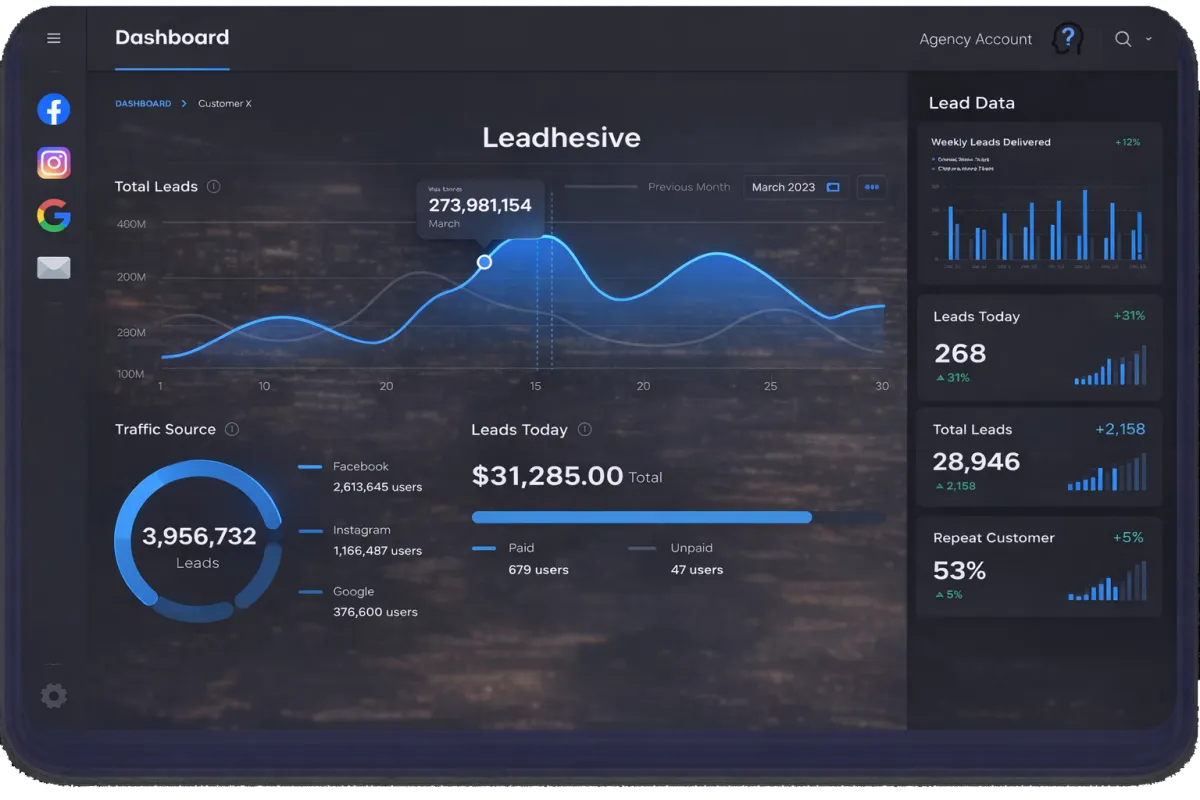Click the info icon next to Leads Today heading

[x=585, y=429]
